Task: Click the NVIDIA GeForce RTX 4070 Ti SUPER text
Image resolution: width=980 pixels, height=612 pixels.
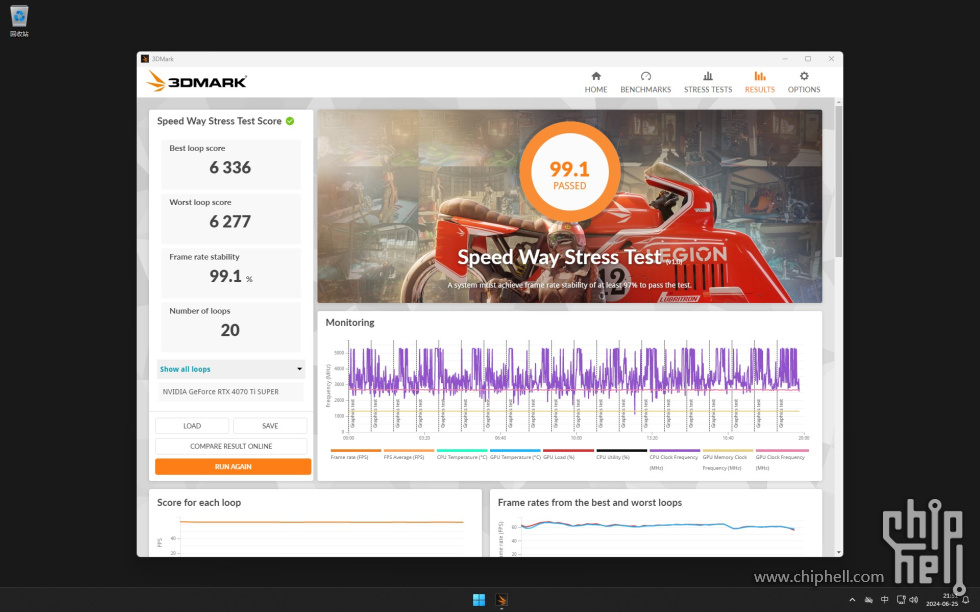Action: click(x=221, y=392)
